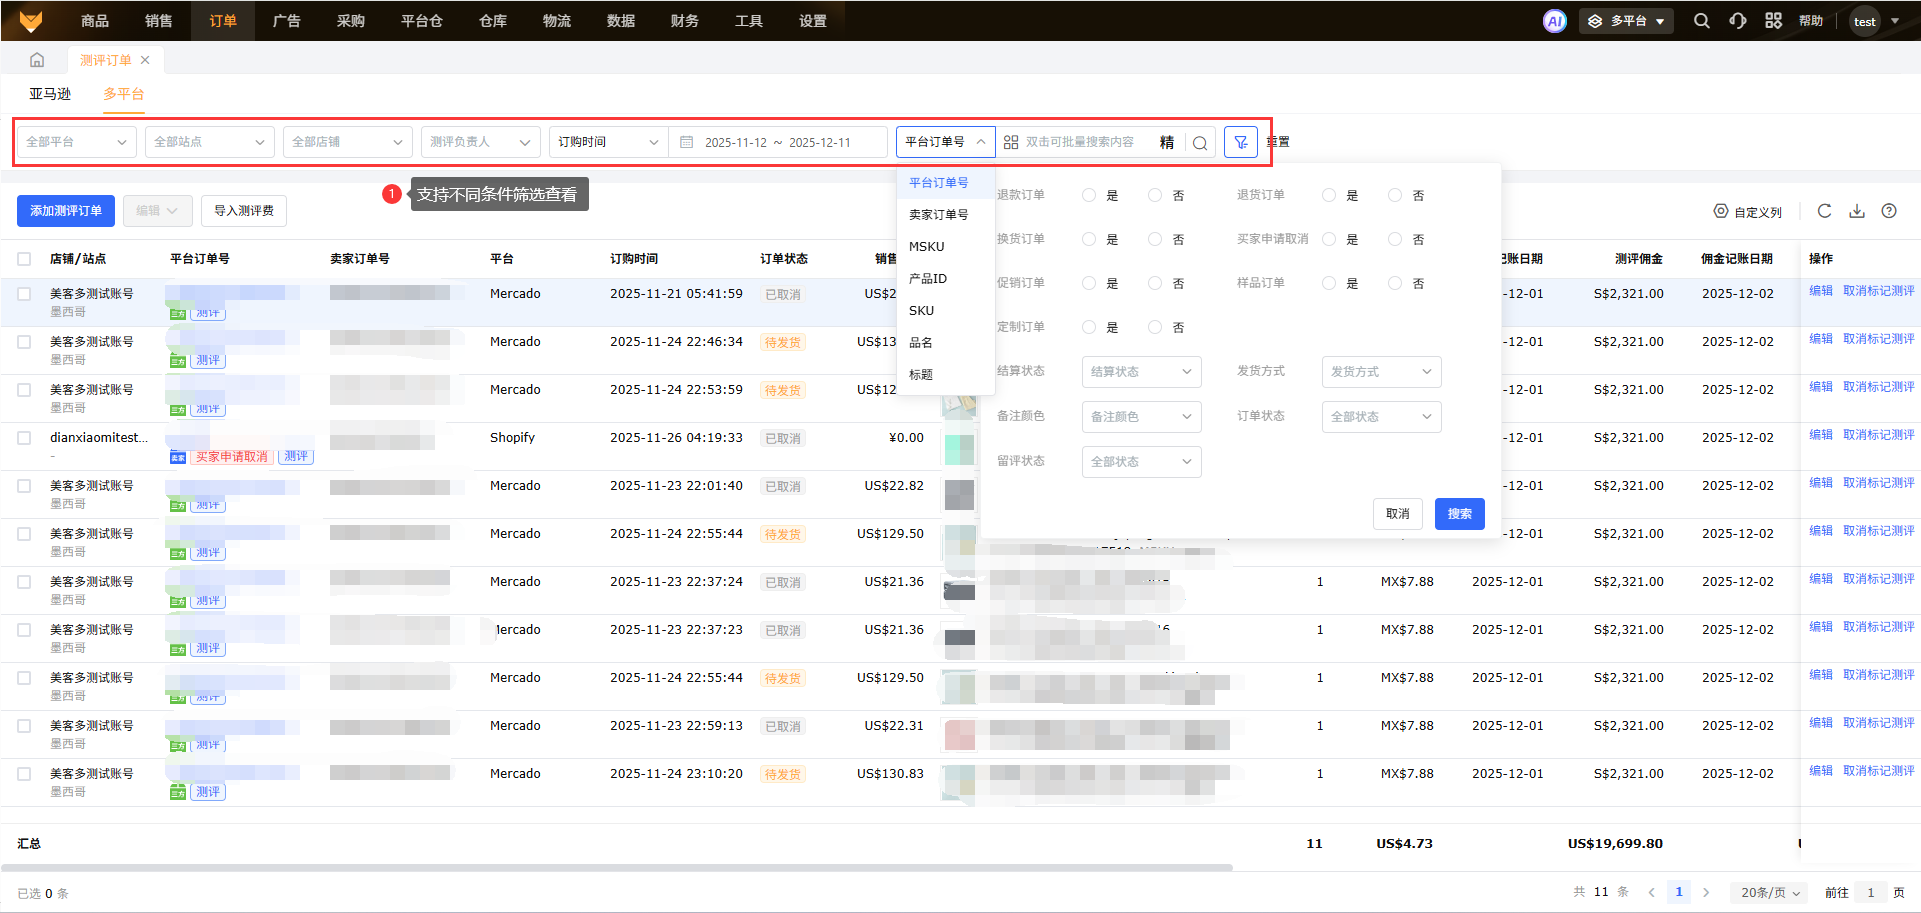Open the 发货方式 dropdown
Image resolution: width=1921 pixels, height=913 pixels.
(x=1381, y=372)
